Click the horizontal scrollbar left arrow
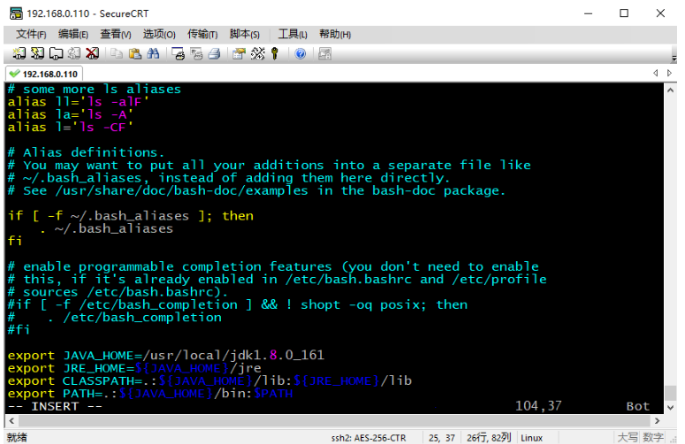The height and width of the screenshot is (444, 685). click(x=12, y=421)
